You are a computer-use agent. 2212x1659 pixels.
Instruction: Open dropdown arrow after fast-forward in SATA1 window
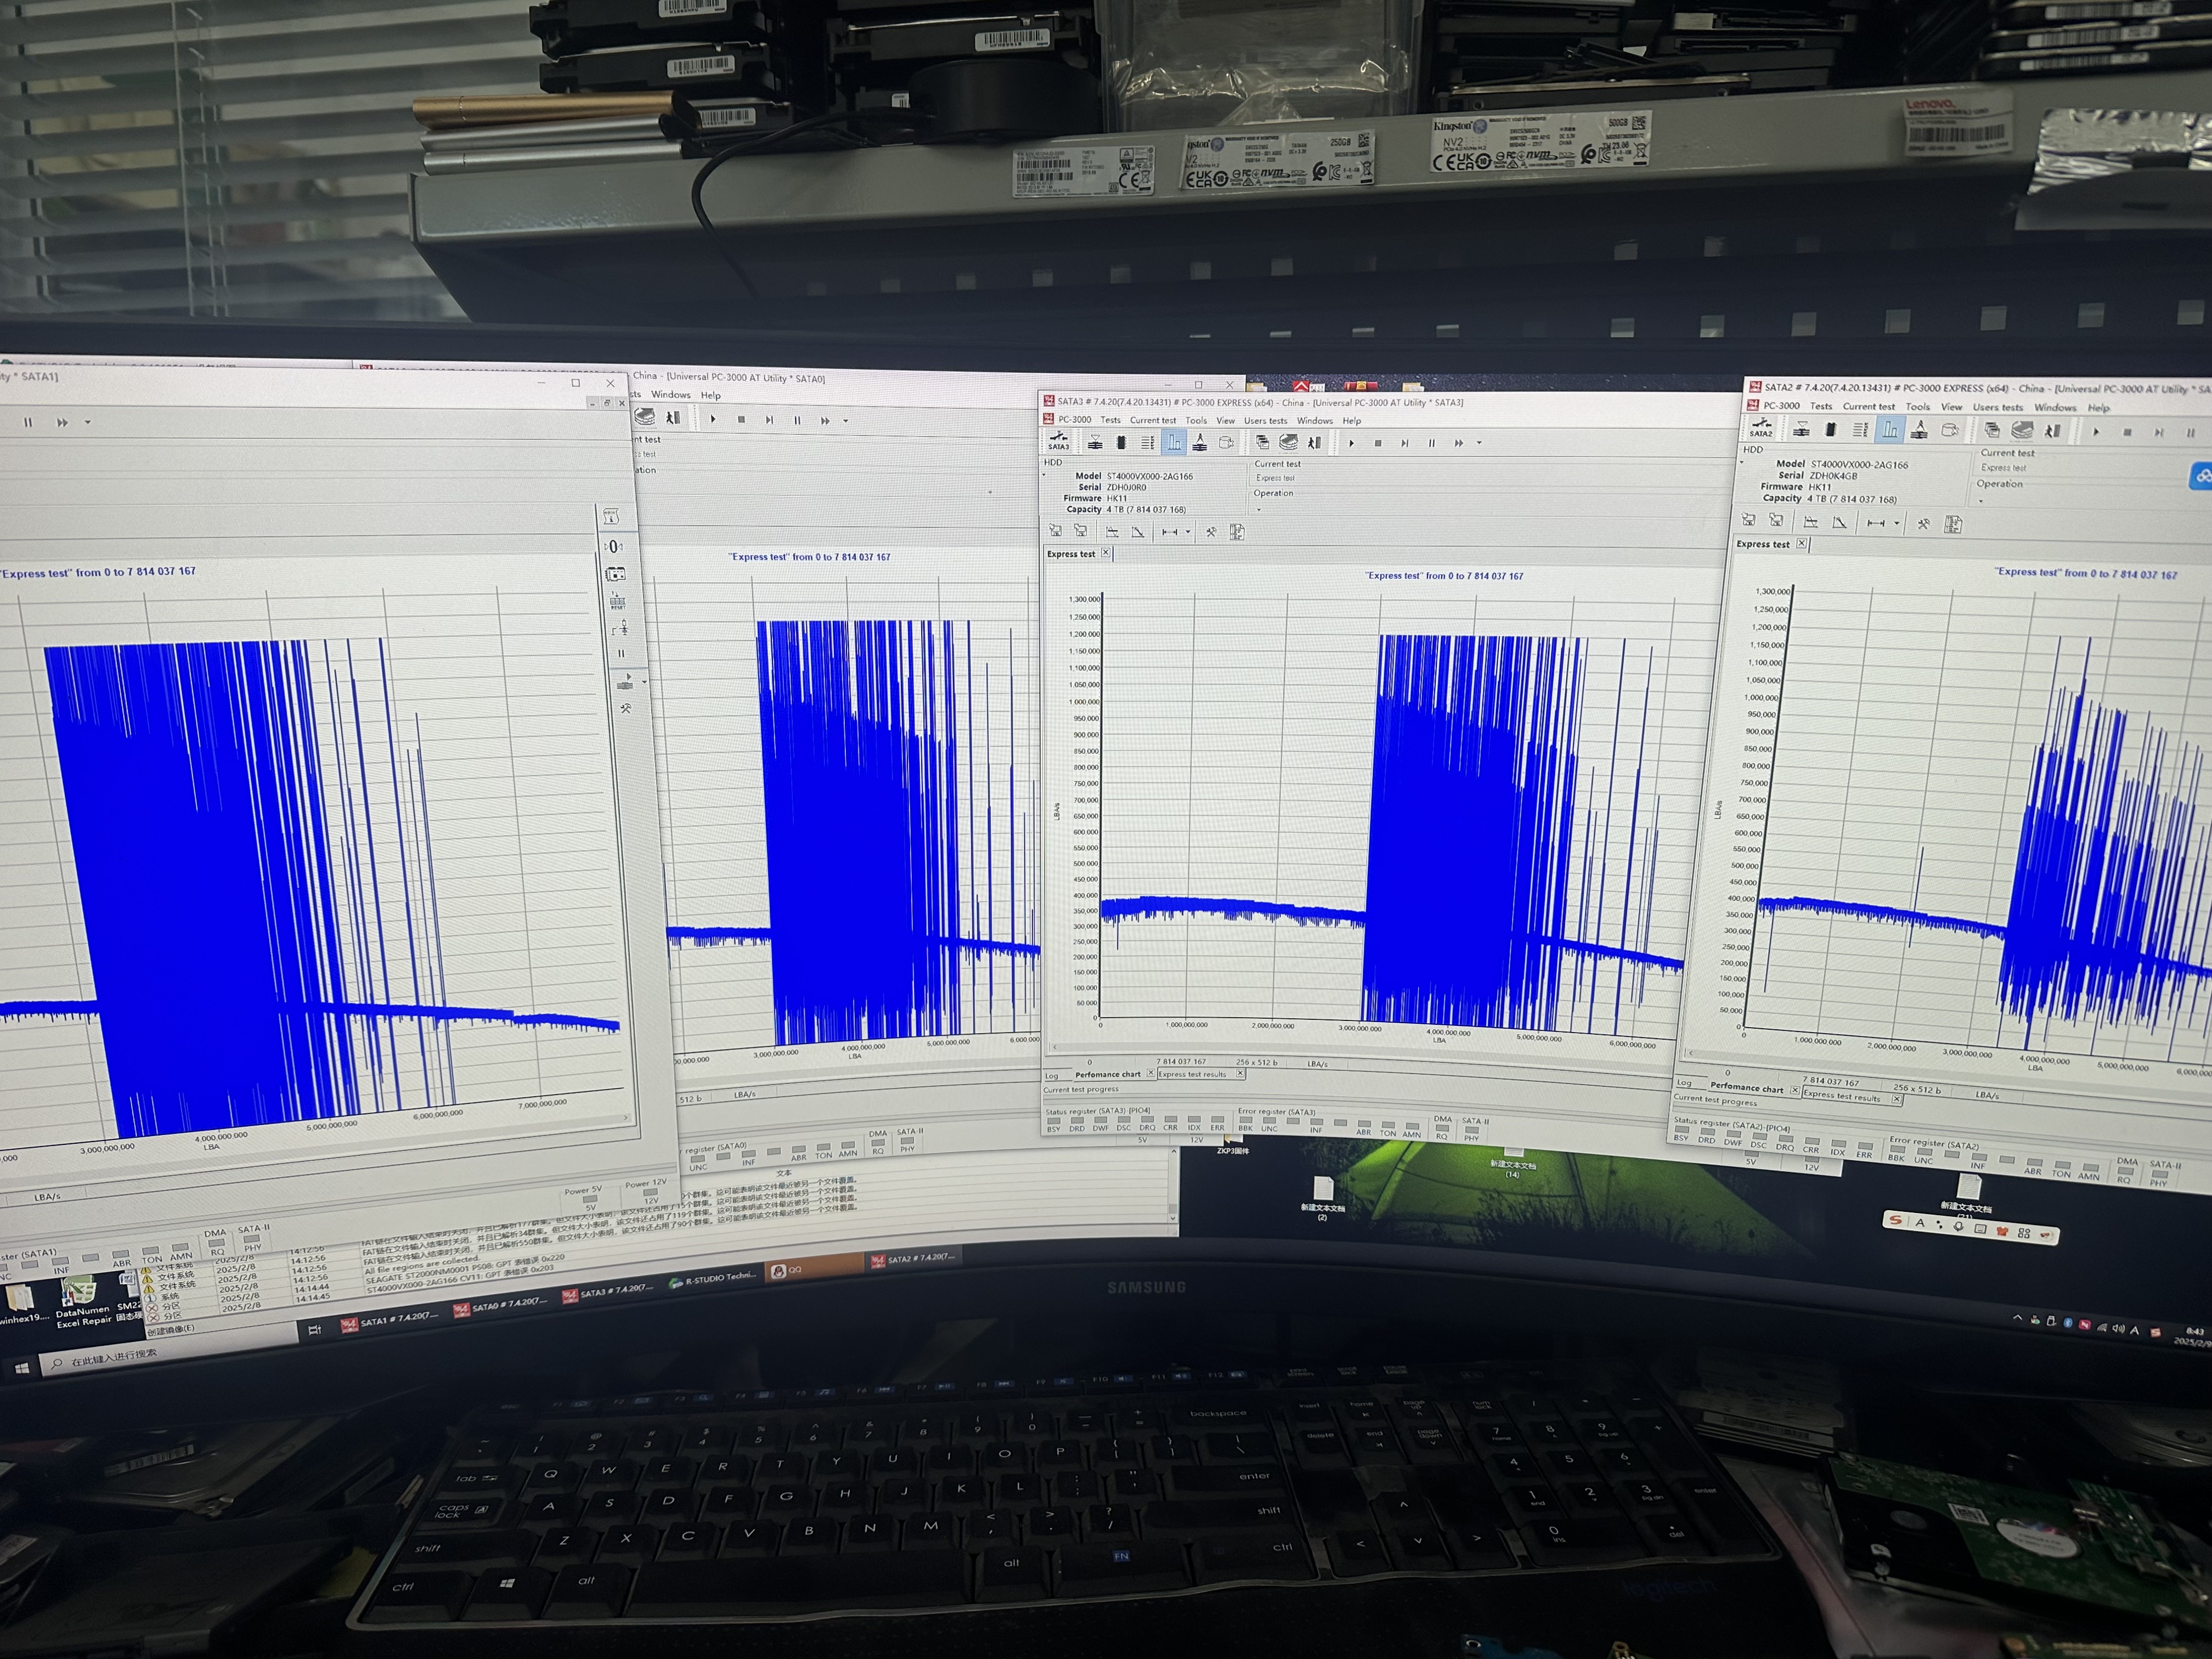(x=87, y=422)
